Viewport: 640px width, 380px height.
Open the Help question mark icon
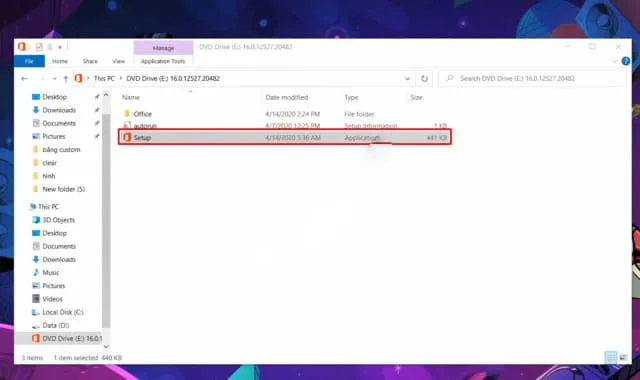(x=626, y=61)
